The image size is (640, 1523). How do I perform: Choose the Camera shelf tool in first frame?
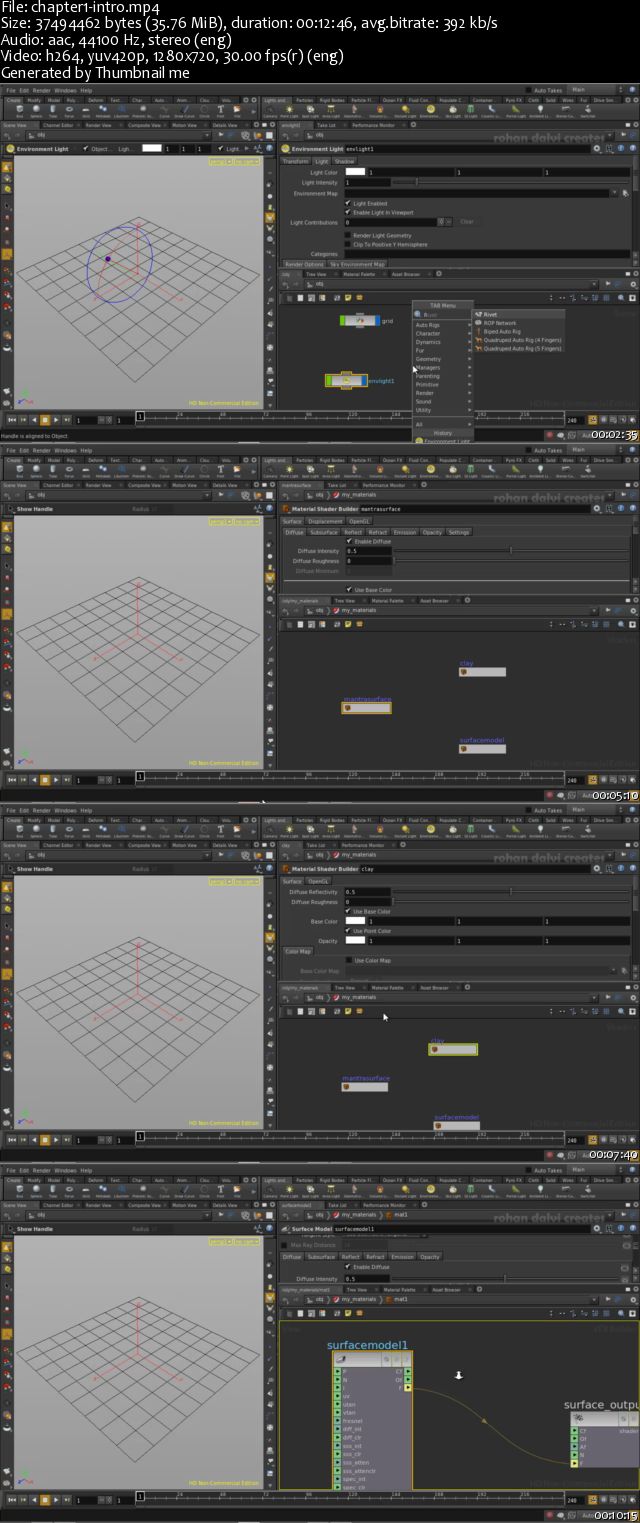(x=268, y=110)
